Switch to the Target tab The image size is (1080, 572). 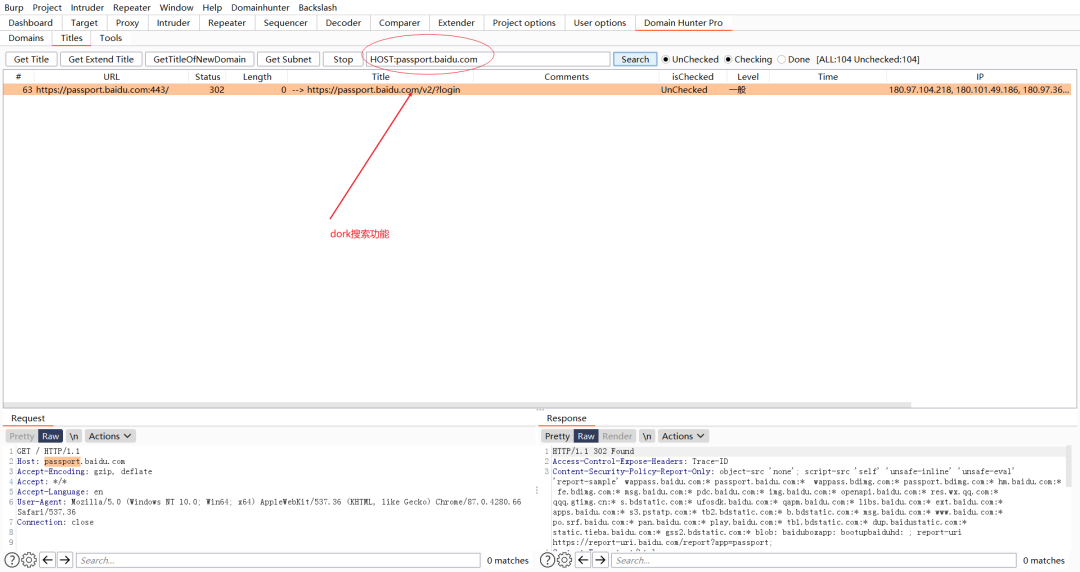84,23
